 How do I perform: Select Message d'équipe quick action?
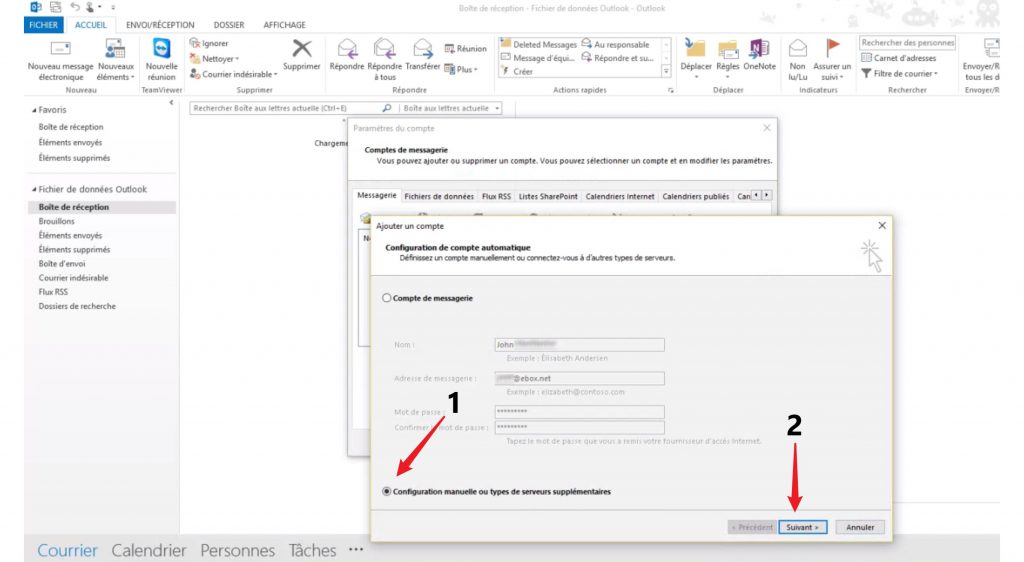point(537,58)
